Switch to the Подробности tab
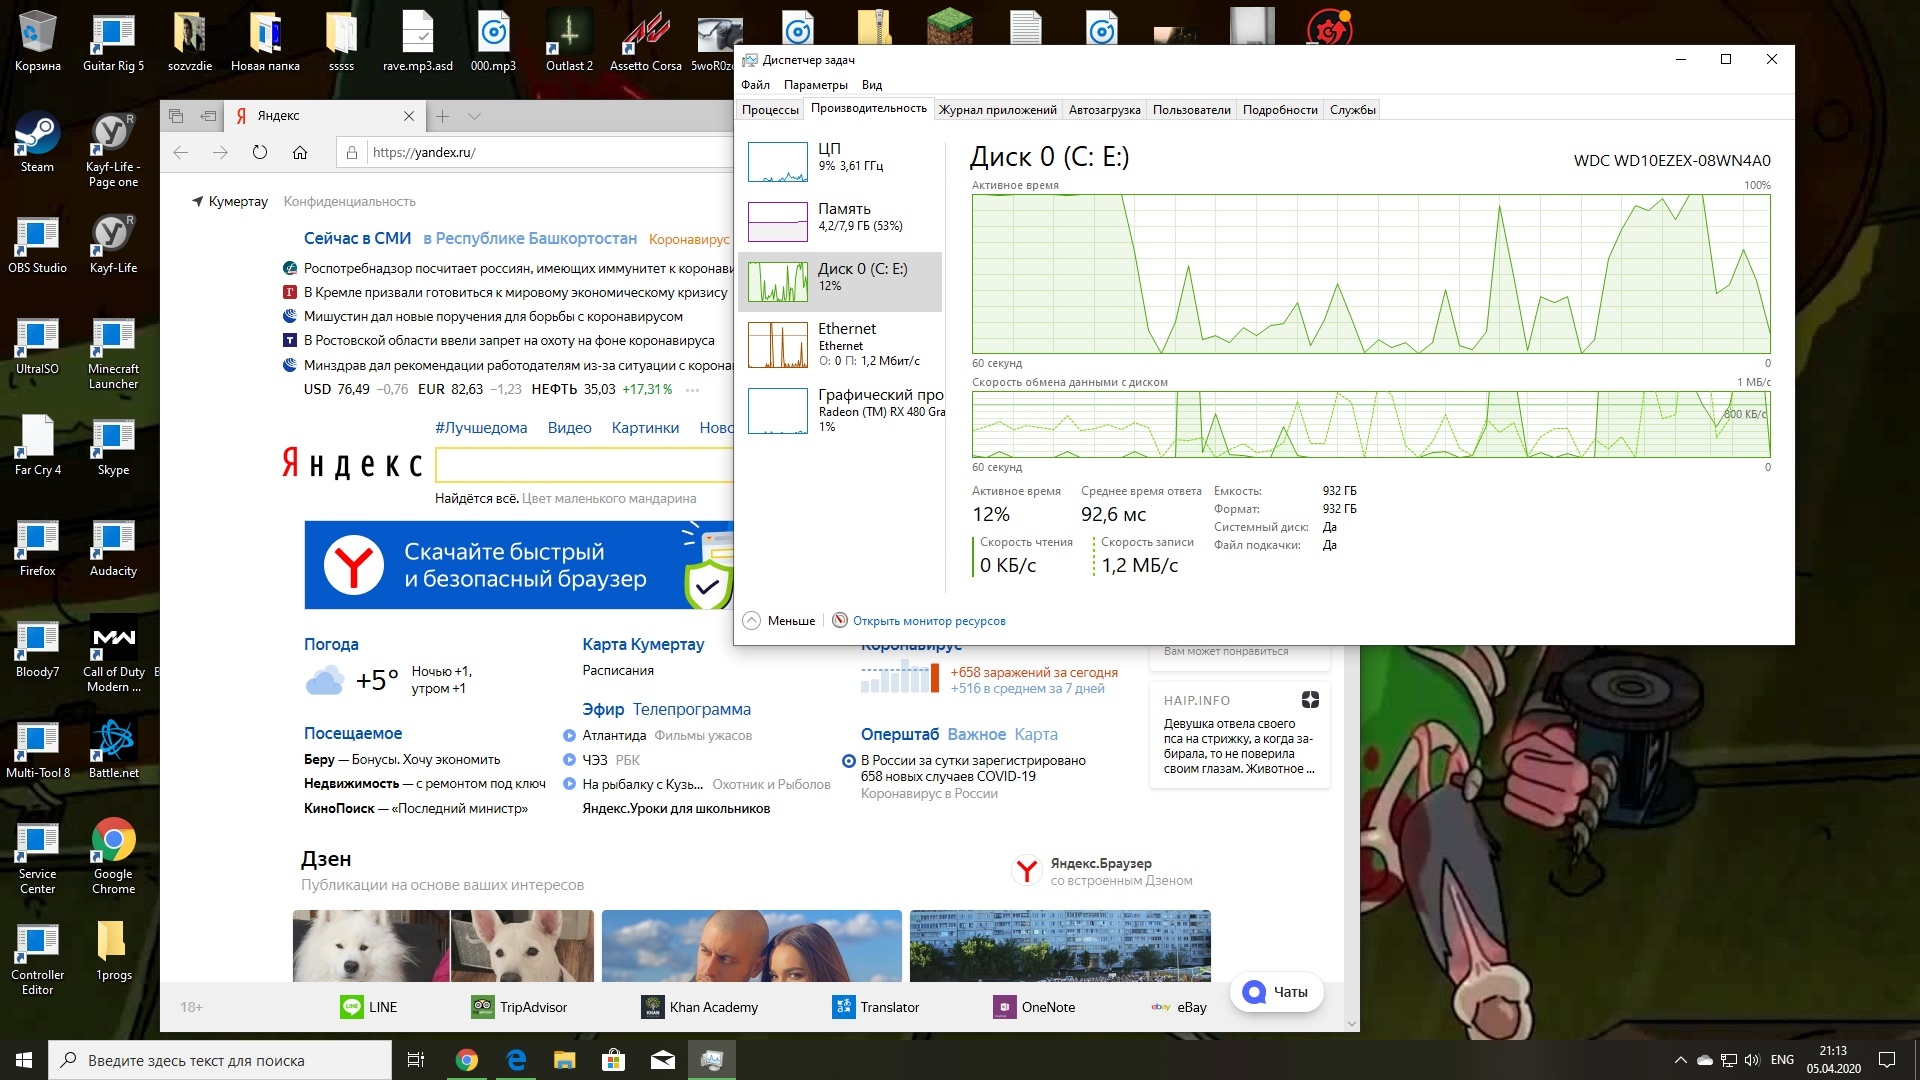Image resolution: width=1920 pixels, height=1080 pixels. 1280,110
